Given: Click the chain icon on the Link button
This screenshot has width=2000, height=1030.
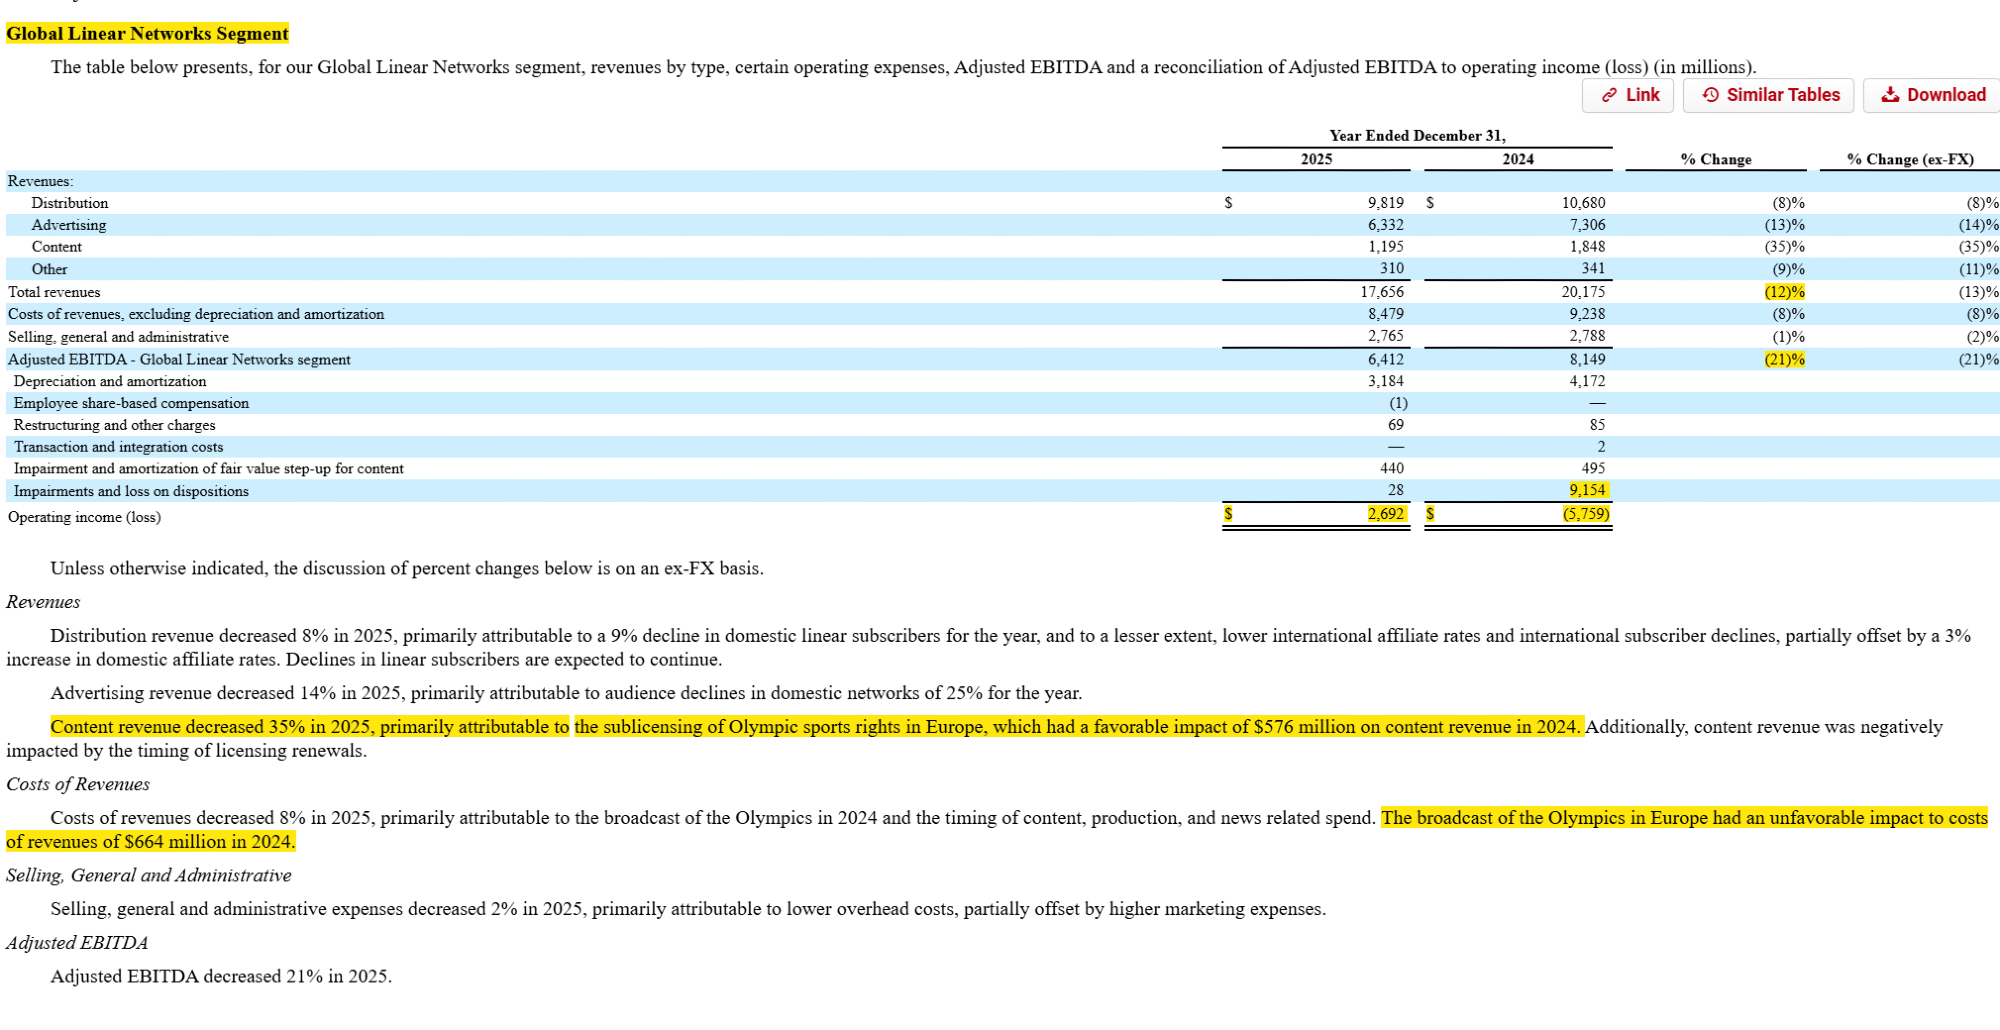Looking at the screenshot, I should 1609,95.
